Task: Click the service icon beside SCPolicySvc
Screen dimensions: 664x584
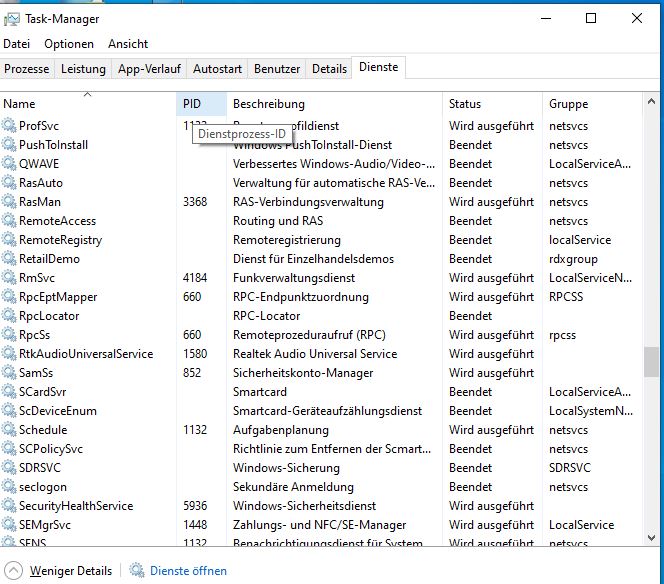Action: tap(9, 449)
